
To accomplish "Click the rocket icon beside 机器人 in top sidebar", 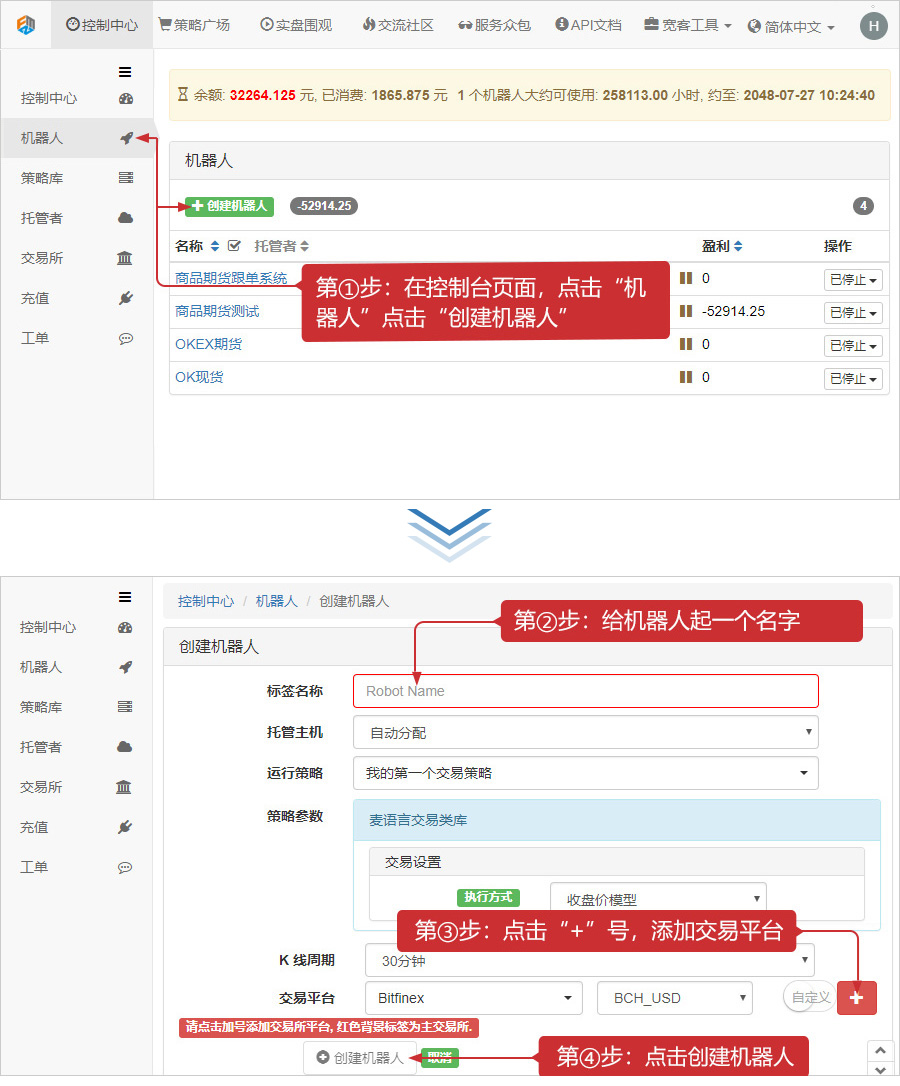I will point(126,138).
